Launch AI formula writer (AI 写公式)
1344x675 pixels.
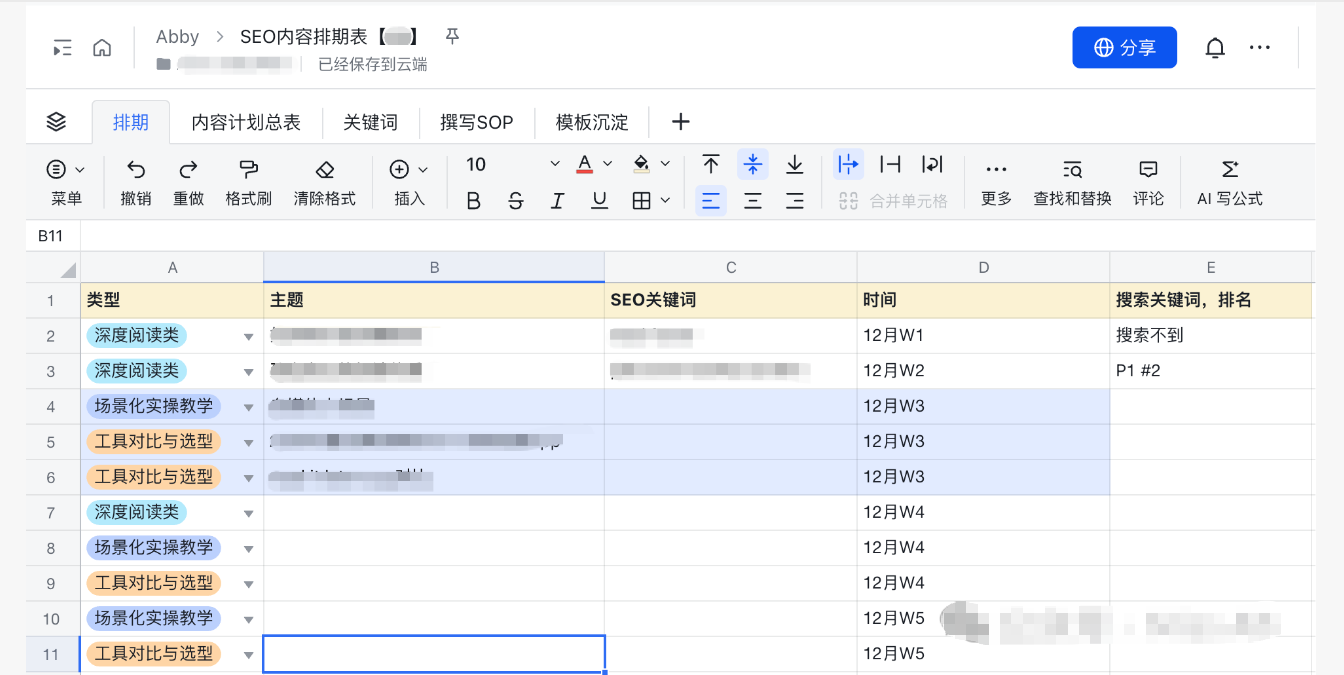1230,180
